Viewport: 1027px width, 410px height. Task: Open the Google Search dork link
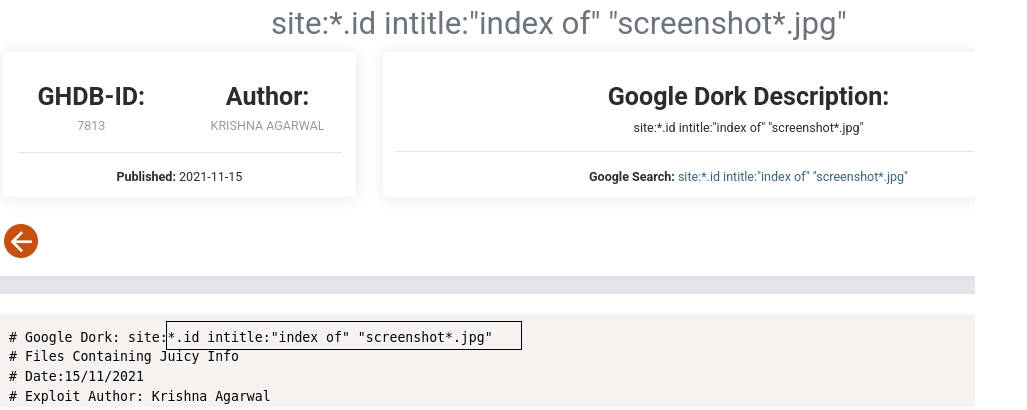click(x=793, y=177)
